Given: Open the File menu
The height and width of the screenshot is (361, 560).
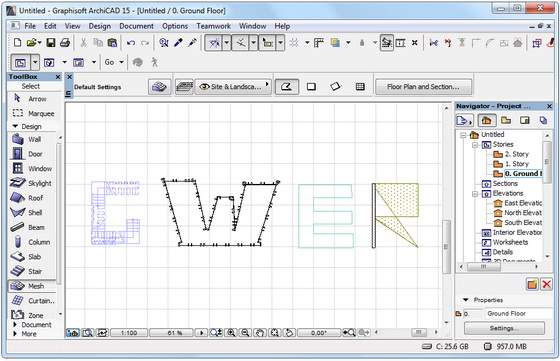Looking at the screenshot, I should (30, 26).
